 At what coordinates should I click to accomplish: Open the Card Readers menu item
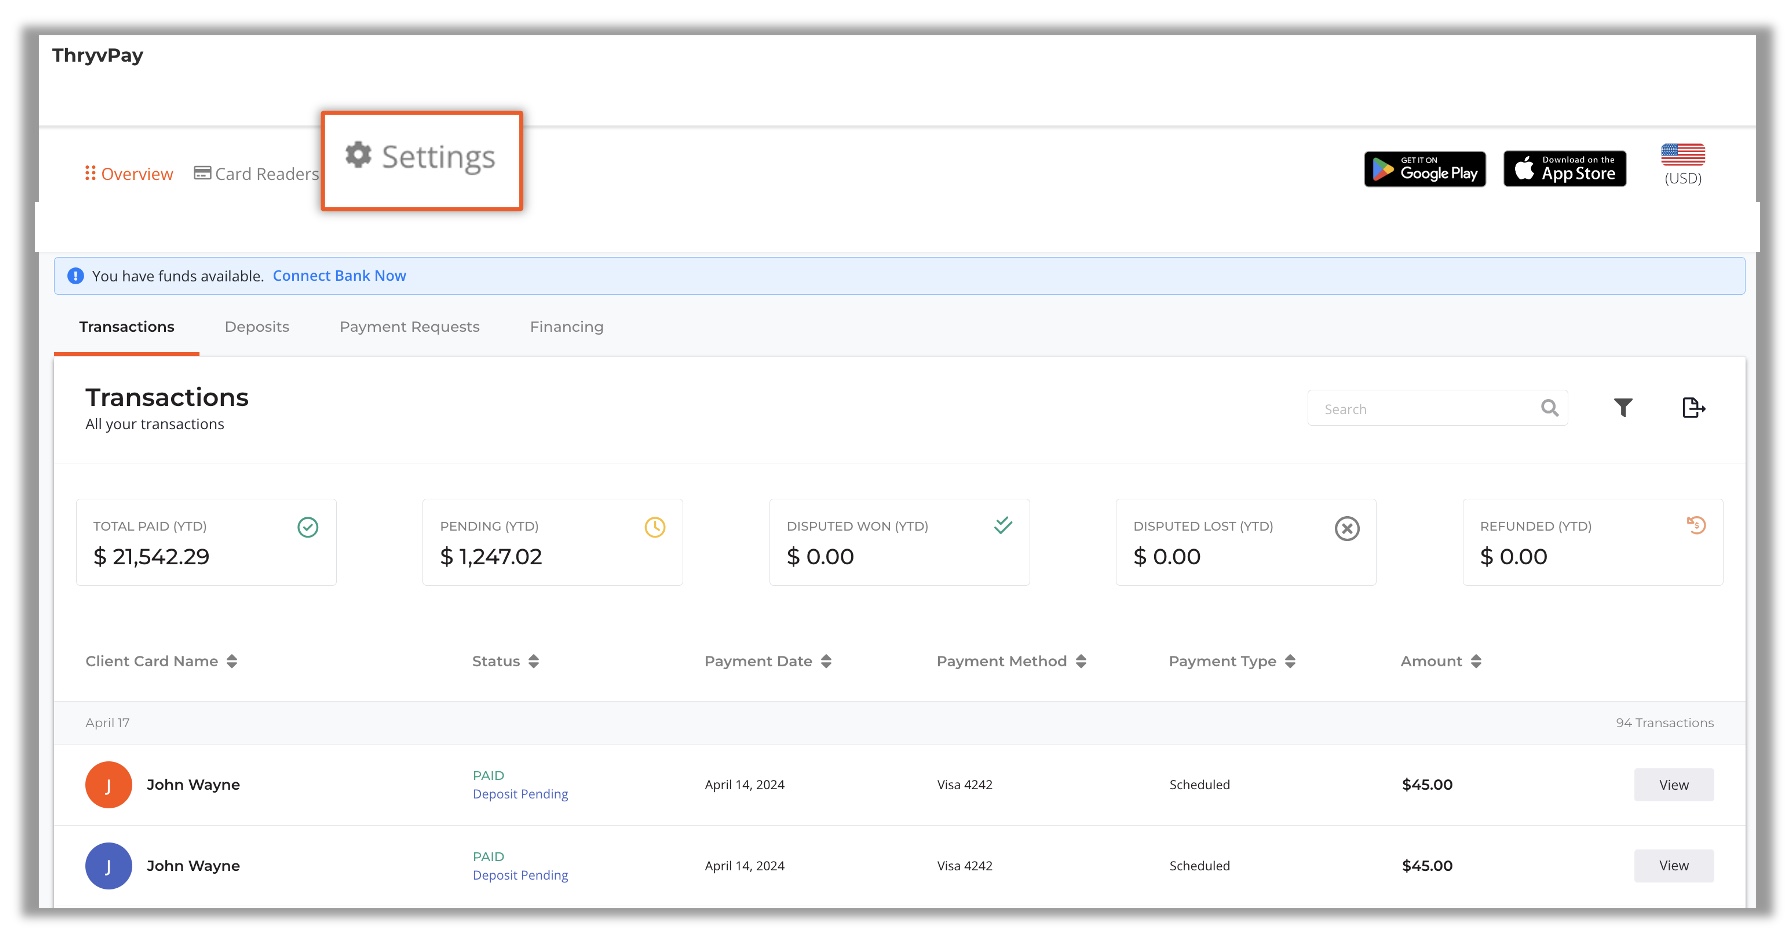tap(256, 174)
